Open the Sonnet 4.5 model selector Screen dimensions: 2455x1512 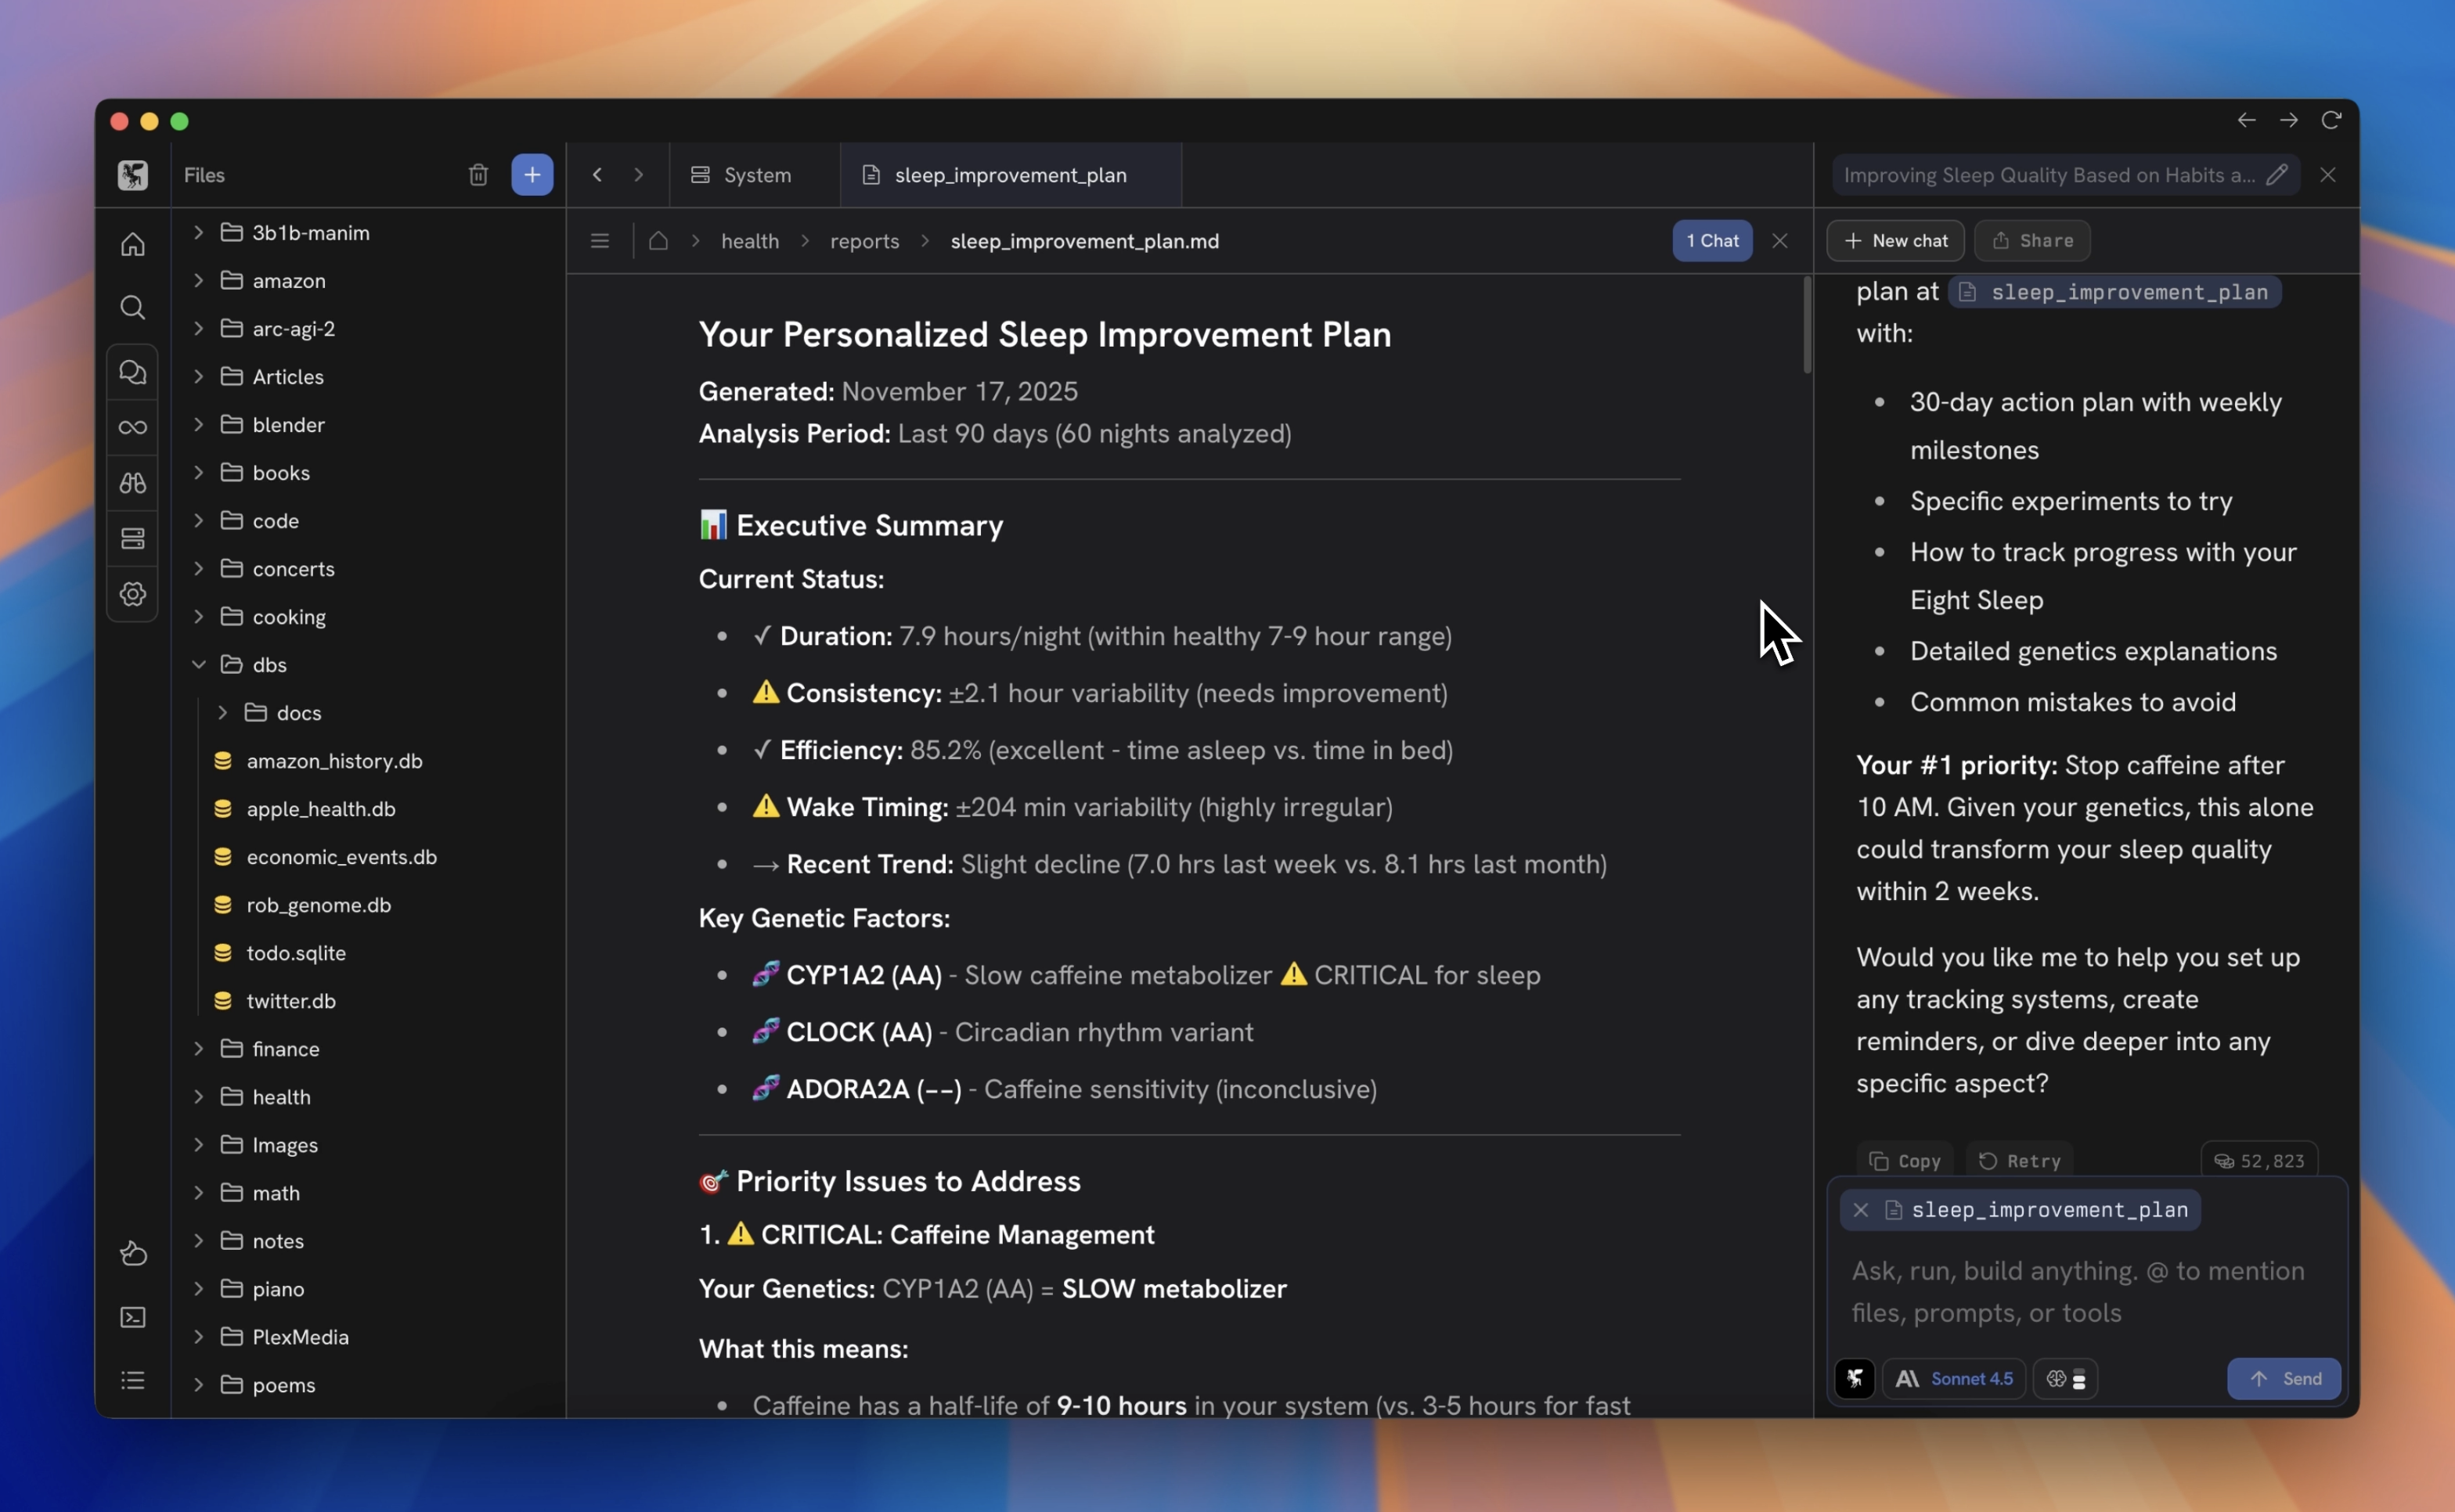click(x=1954, y=1379)
